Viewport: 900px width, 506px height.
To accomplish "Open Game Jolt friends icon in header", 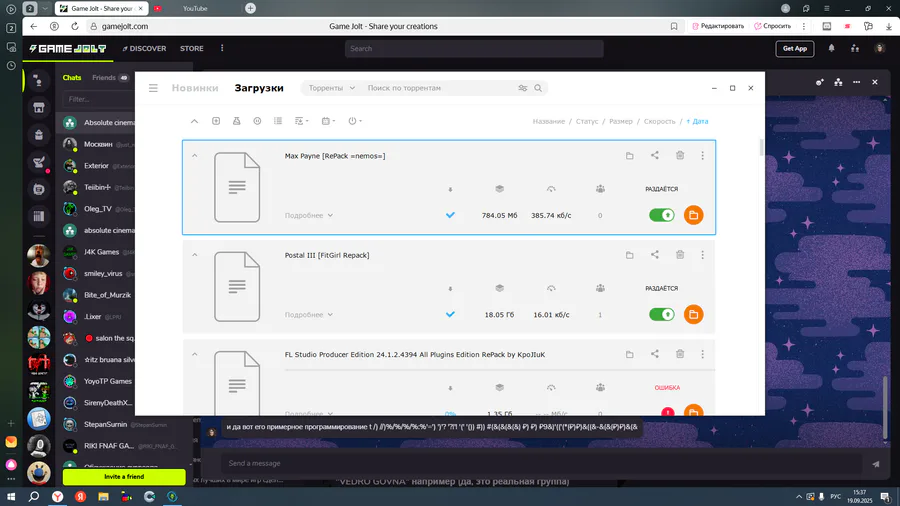I will [855, 48].
